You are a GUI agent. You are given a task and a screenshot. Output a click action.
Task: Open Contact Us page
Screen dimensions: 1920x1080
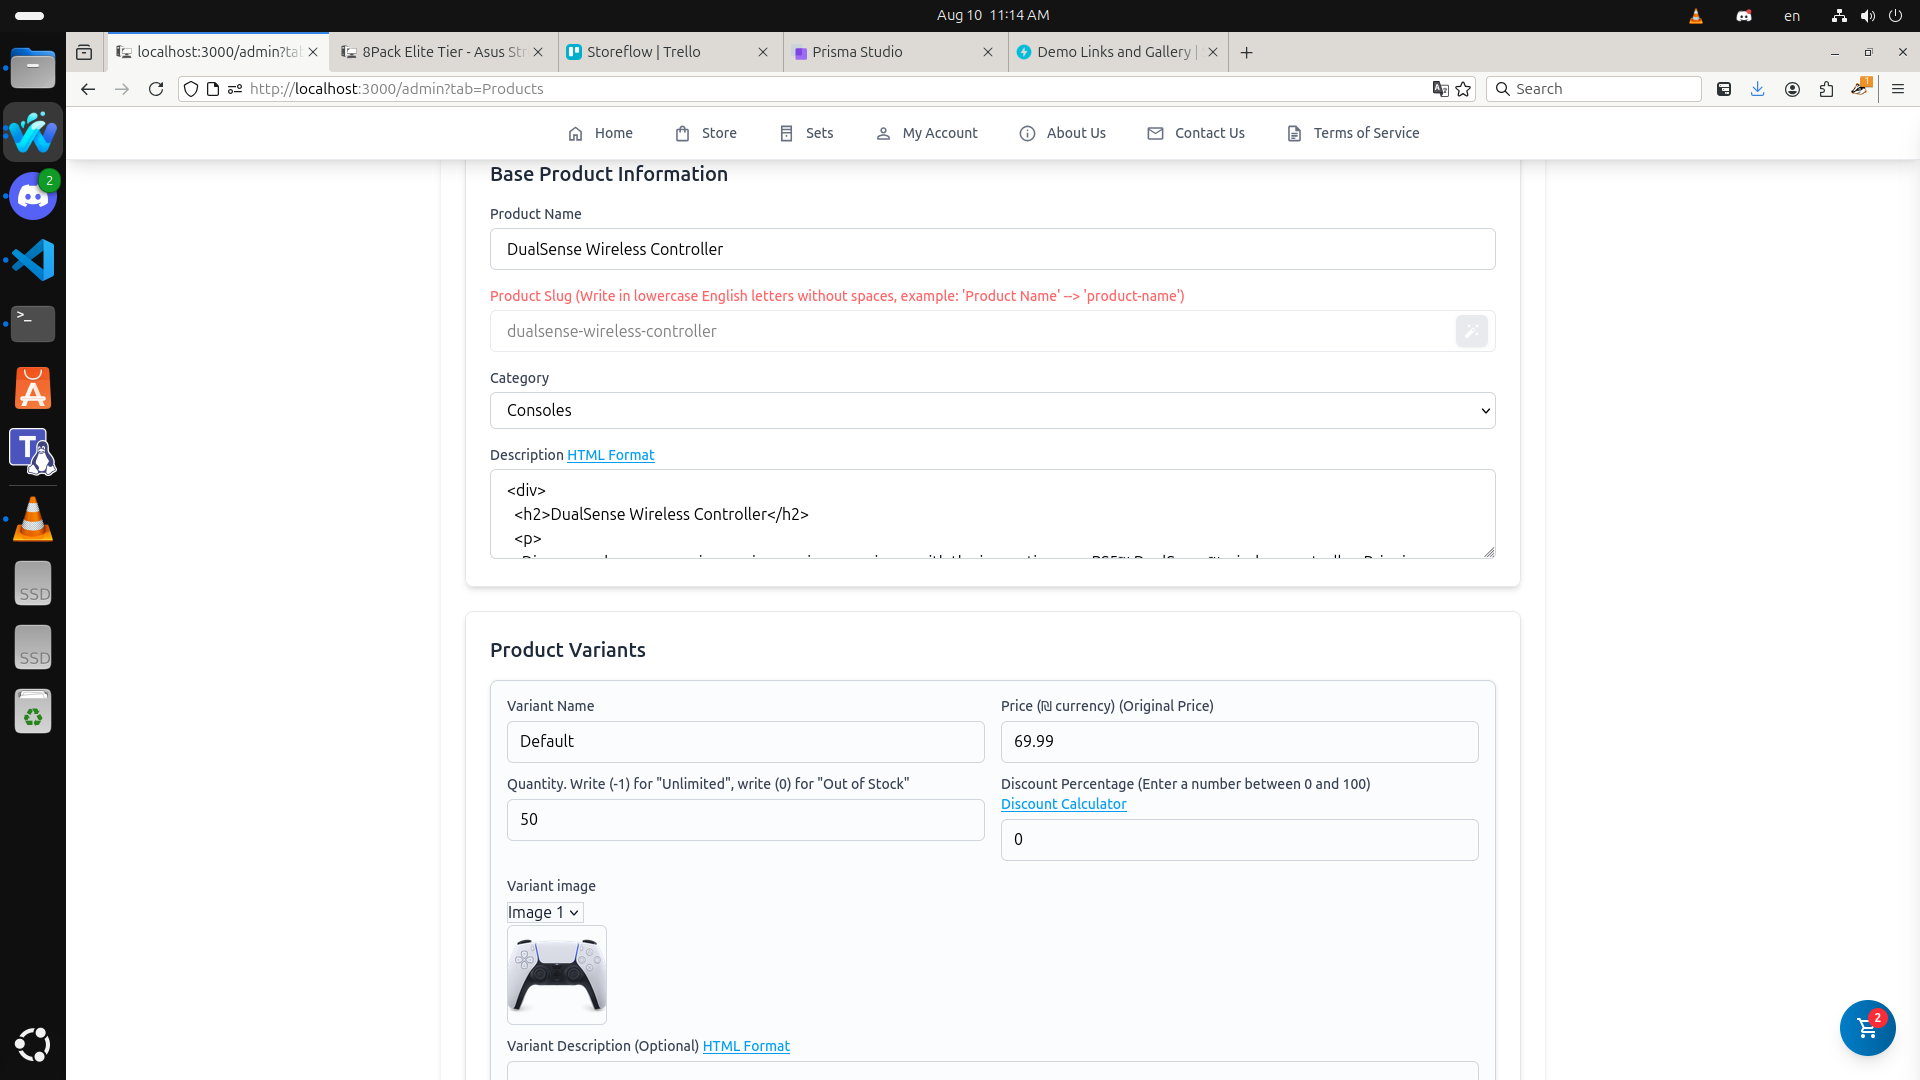coord(1196,133)
